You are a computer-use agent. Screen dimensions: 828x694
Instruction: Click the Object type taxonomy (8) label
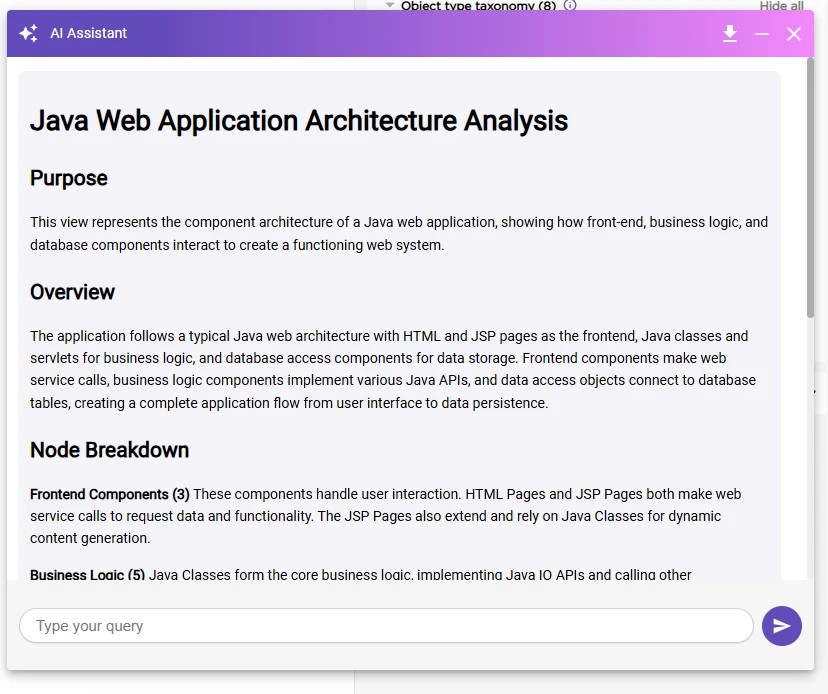[478, 5]
